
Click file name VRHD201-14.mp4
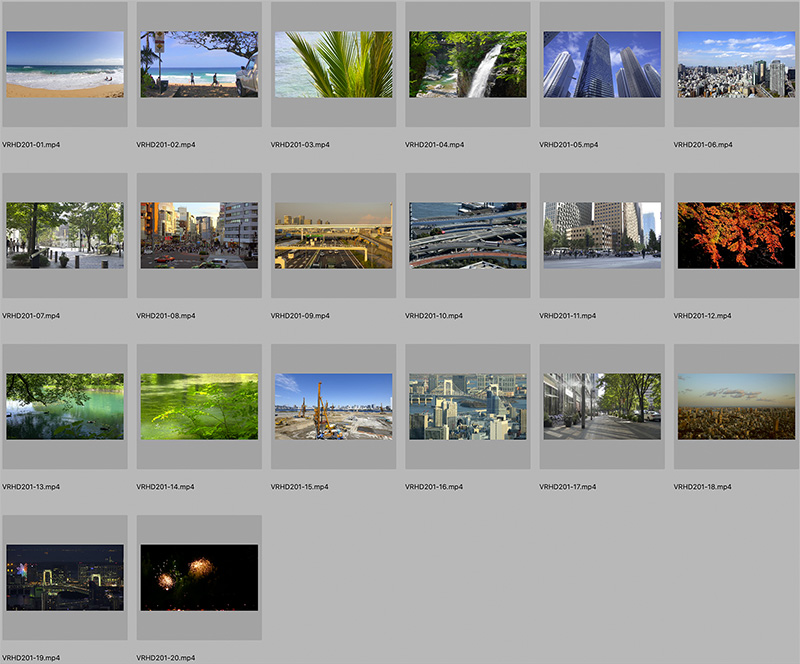tap(165, 486)
